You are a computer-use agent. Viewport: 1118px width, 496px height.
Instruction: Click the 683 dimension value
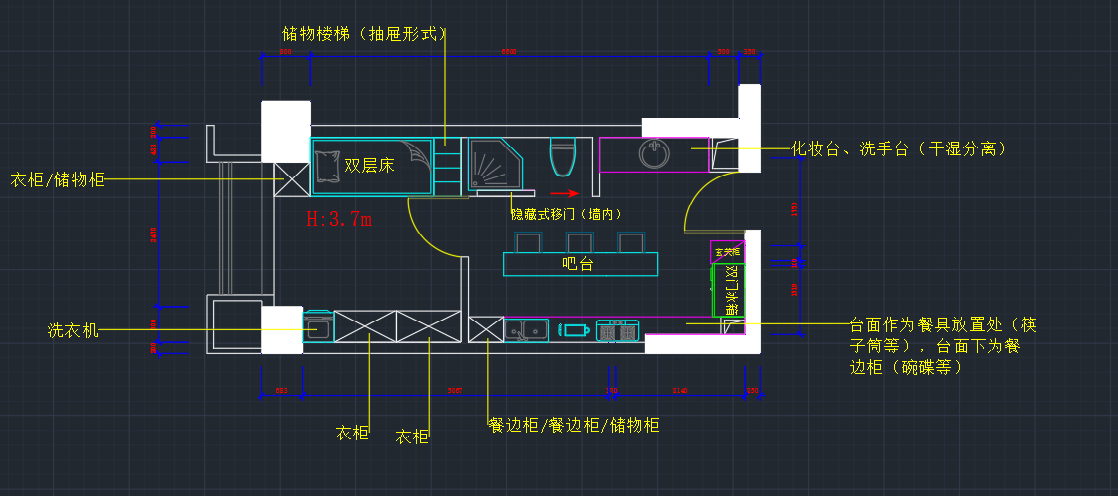281,391
